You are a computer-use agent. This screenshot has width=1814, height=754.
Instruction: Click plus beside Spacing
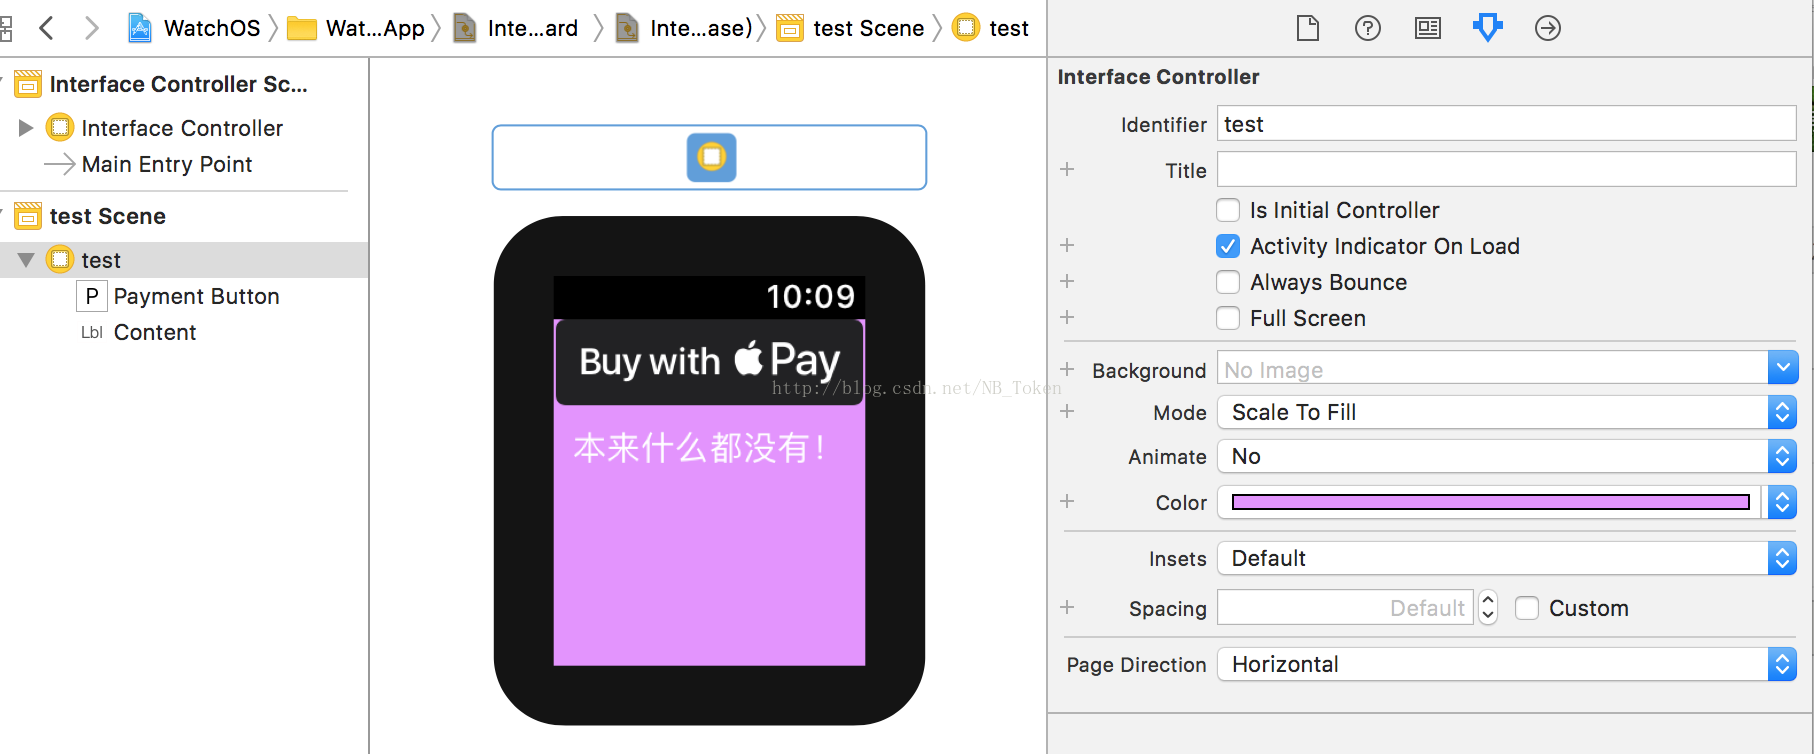click(x=1067, y=607)
